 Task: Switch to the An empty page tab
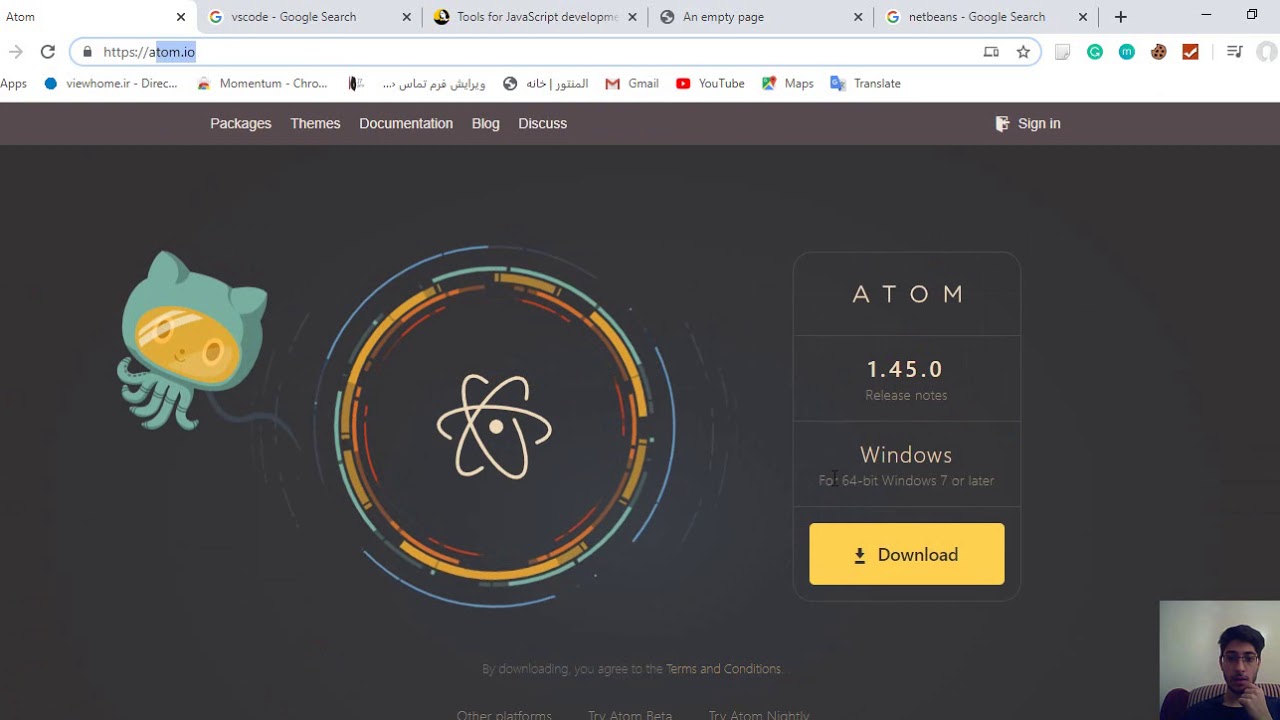(x=760, y=17)
